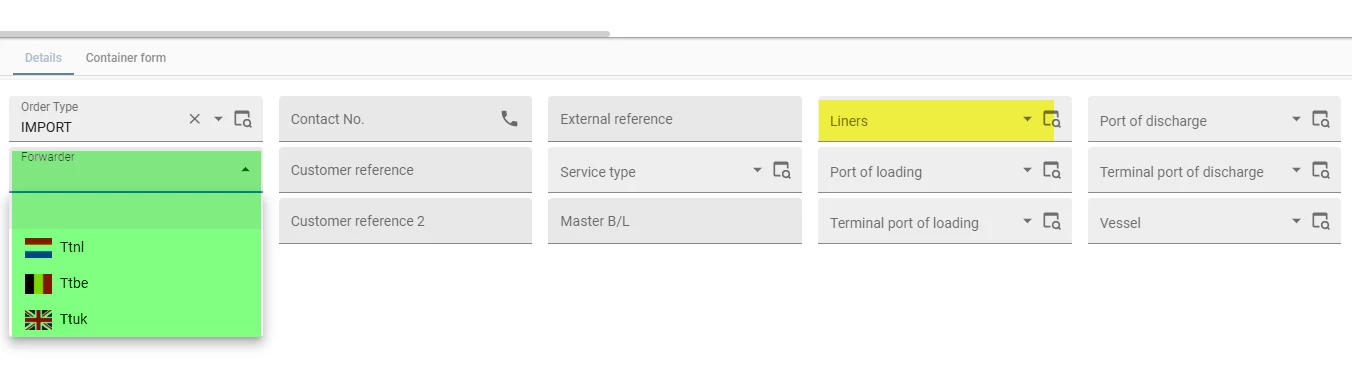Expand the Liners dropdown arrow

click(1027, 119)
